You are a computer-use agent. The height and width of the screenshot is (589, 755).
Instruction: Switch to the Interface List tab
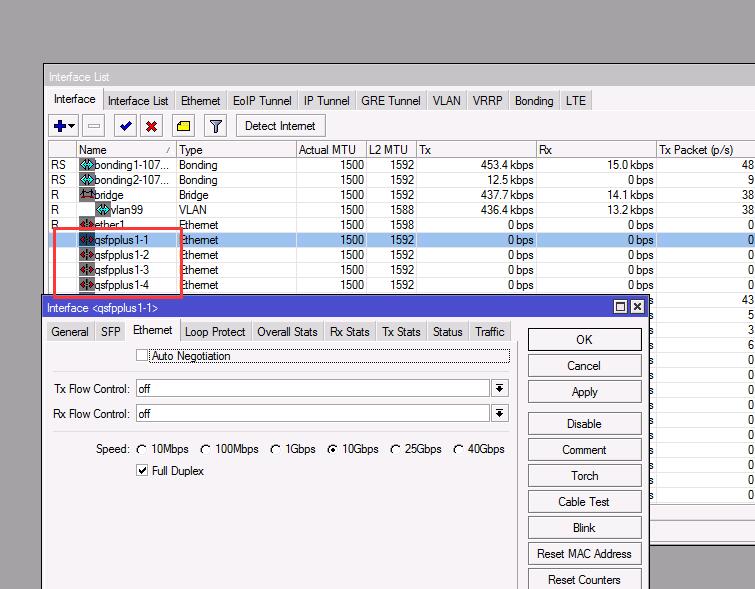pos(138,101)
